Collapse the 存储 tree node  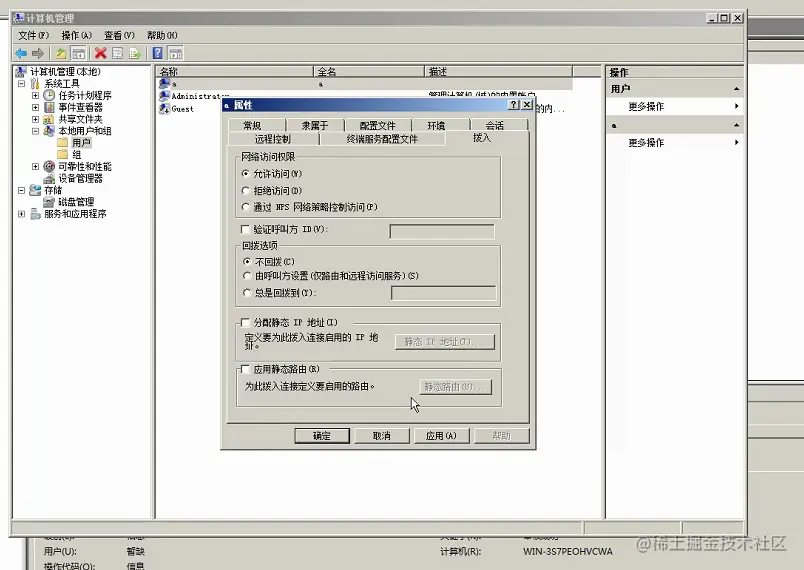[22, 190]
